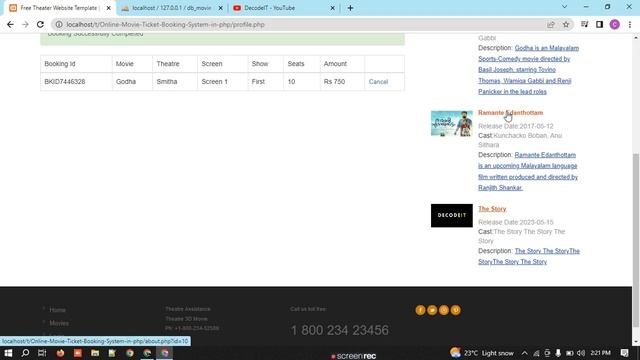The height and width of the screenshot is (360, 640).
Task: Open Chrome's three-dot menu
Action: click(630, 24)
